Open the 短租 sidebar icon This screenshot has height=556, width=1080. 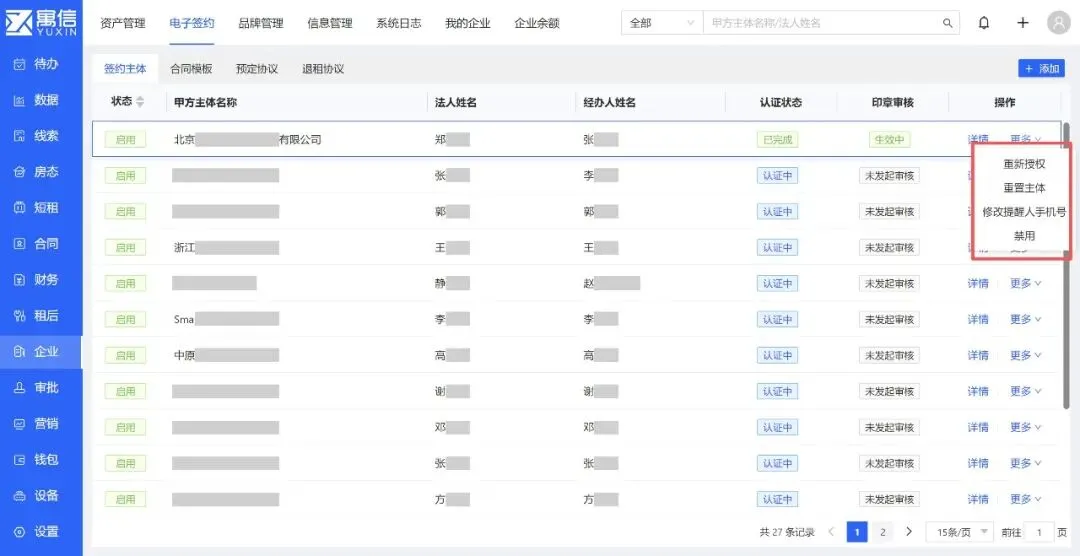tap(20, 207)
